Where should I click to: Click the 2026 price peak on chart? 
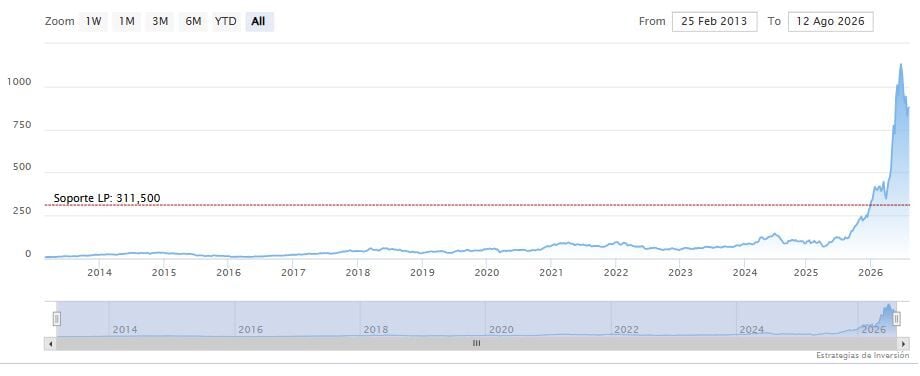901,65
